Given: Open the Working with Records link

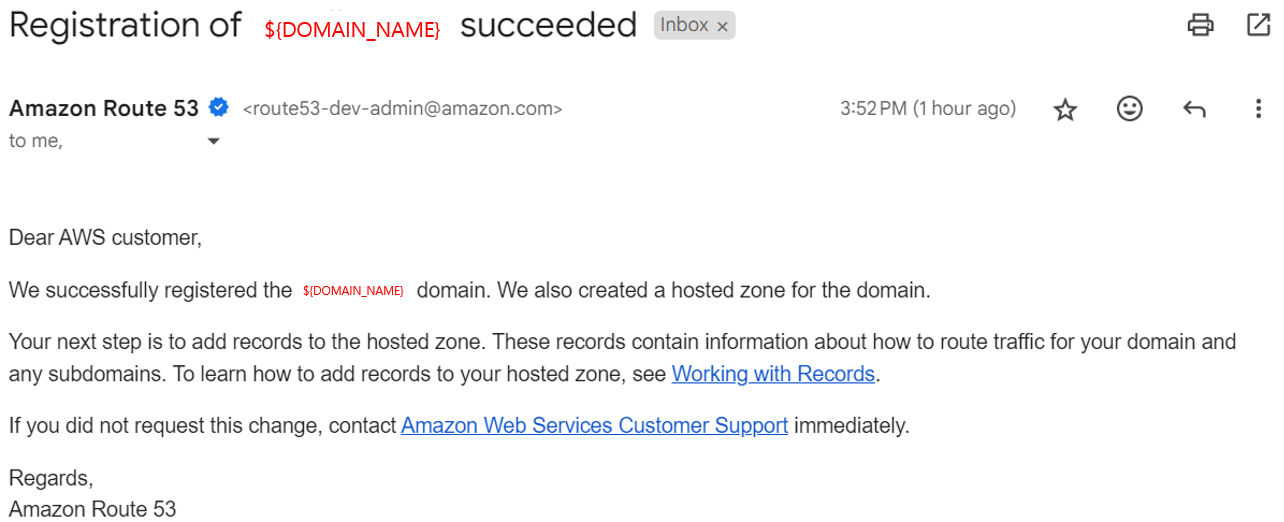Looking at the screenshot, I should click(773, 374).
